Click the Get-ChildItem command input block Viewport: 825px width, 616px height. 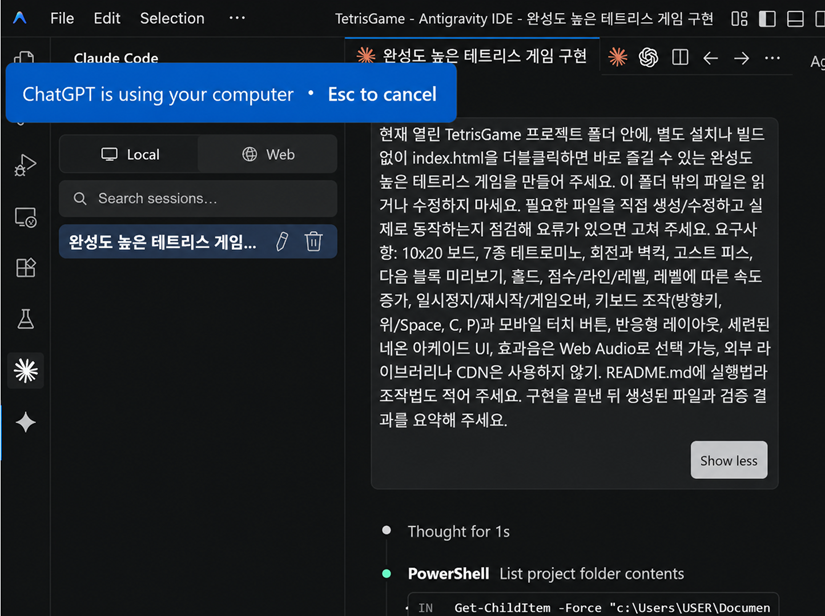[x=593, y=606]
